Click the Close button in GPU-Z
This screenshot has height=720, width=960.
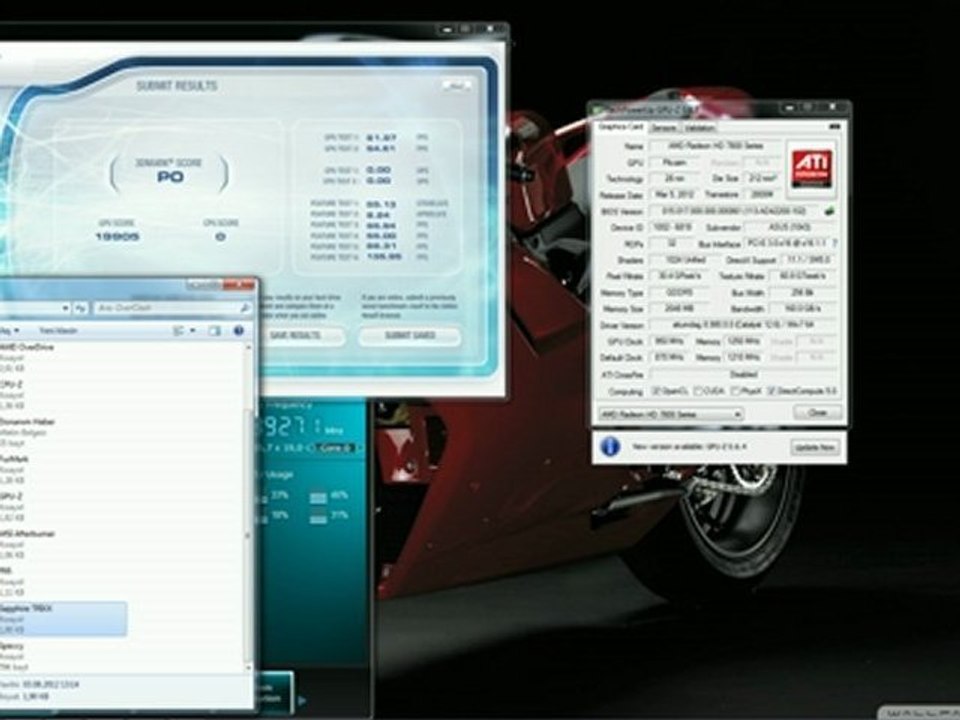click(x=818, y=413)
